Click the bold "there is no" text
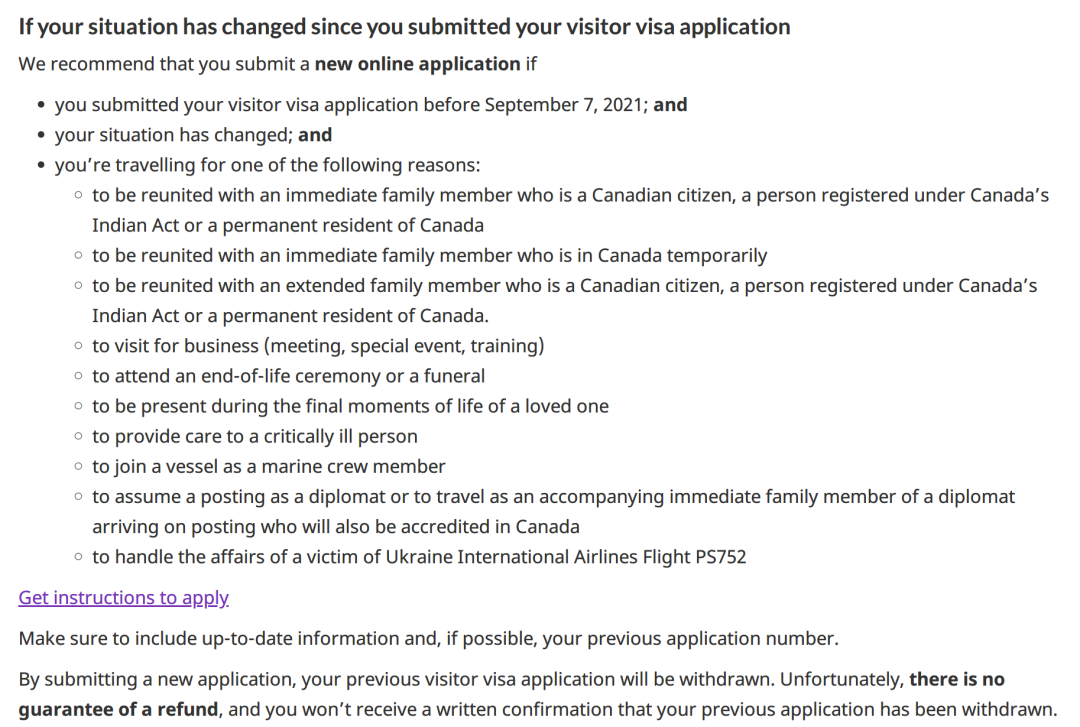 pyautogui.click(x=956, y=680)
